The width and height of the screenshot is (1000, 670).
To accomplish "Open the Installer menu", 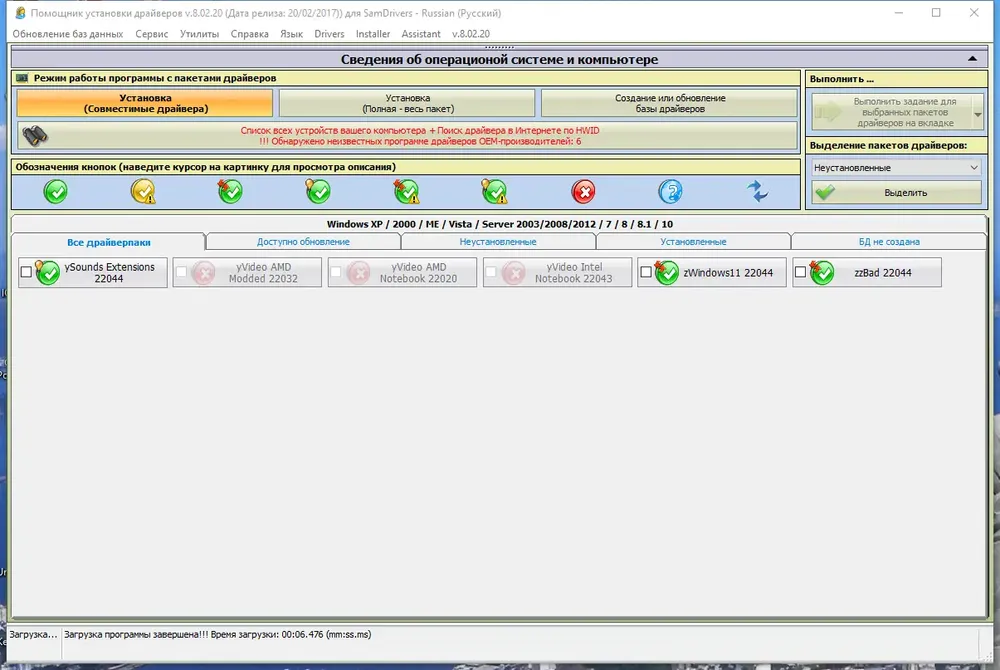I will (x=372, y=34).
